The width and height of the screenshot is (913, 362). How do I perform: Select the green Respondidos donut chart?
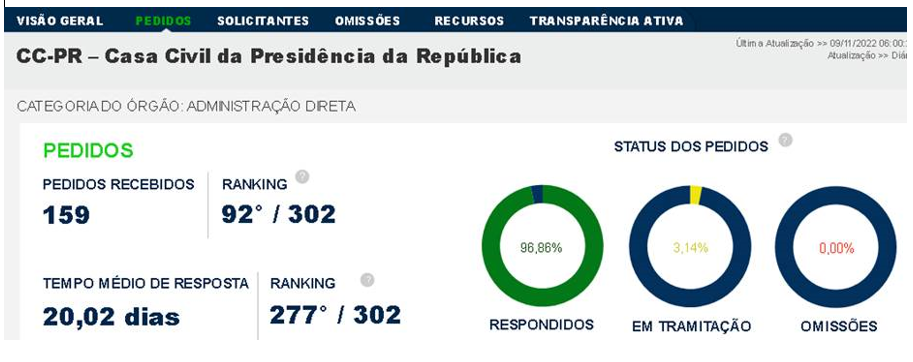[542, 246]
